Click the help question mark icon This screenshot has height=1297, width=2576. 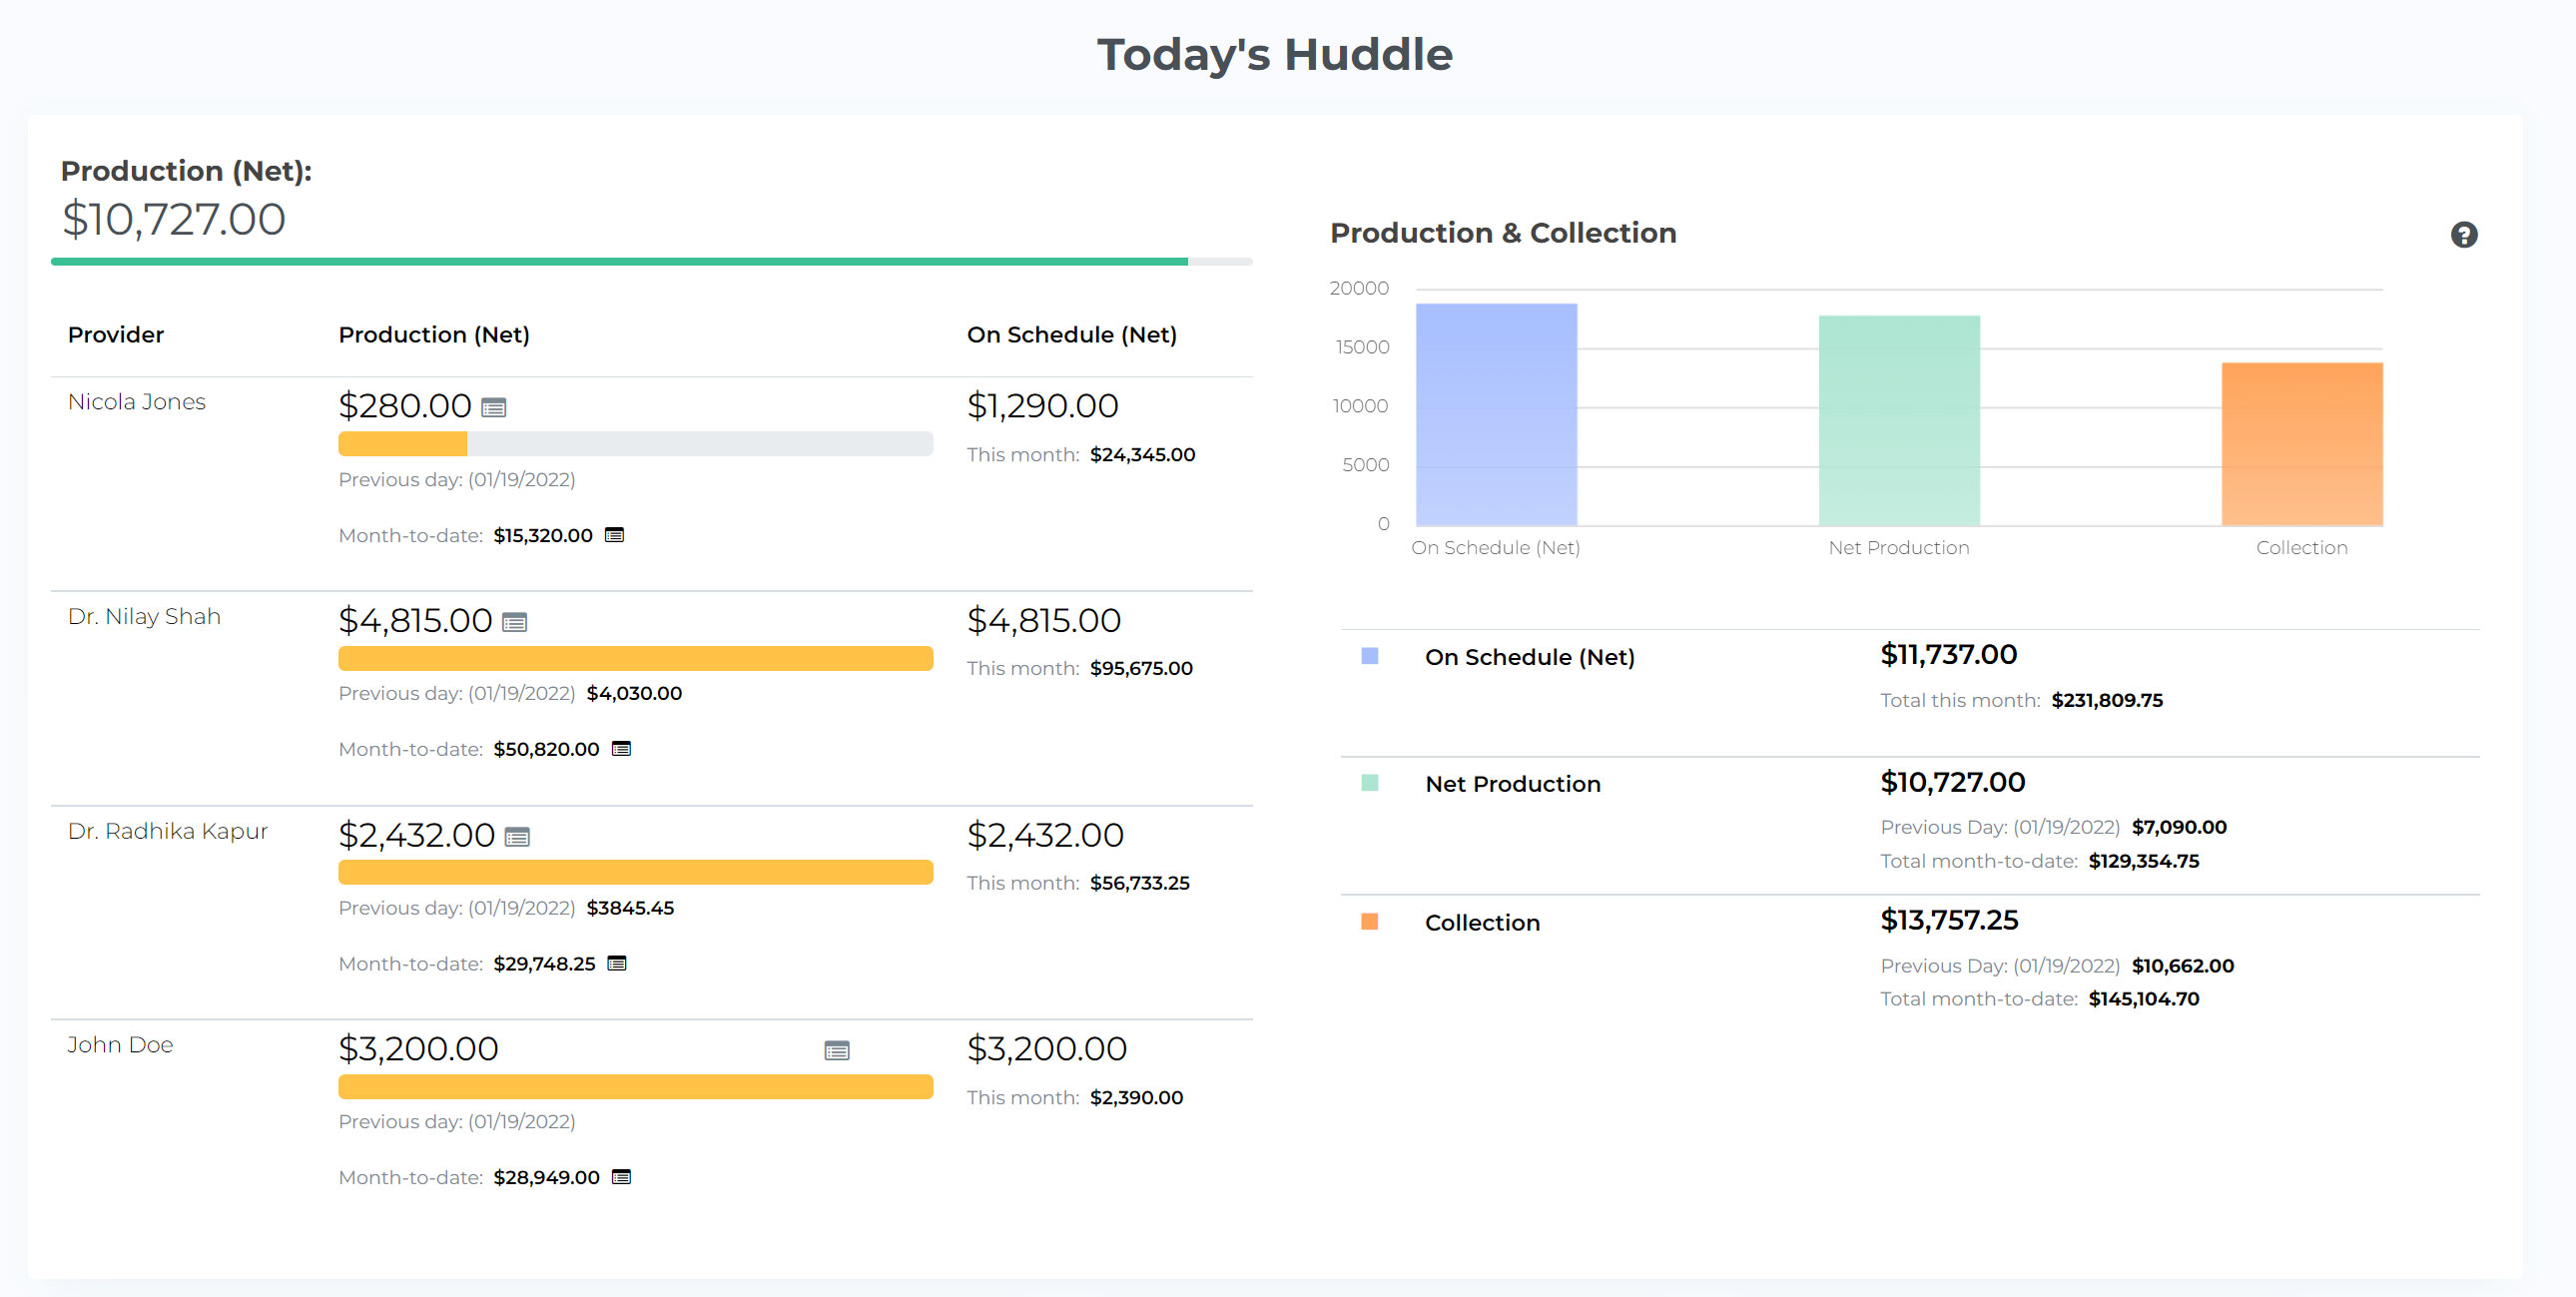click(x=2463, y=235)
